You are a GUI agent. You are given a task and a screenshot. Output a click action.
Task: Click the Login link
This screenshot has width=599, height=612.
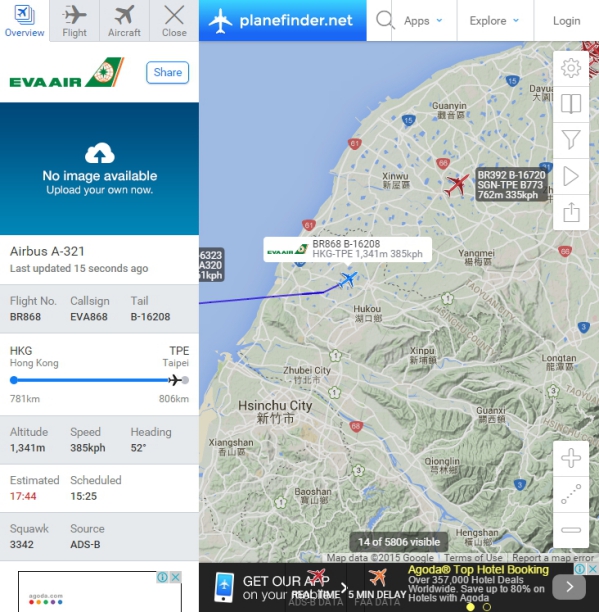(x=566, y=21)
